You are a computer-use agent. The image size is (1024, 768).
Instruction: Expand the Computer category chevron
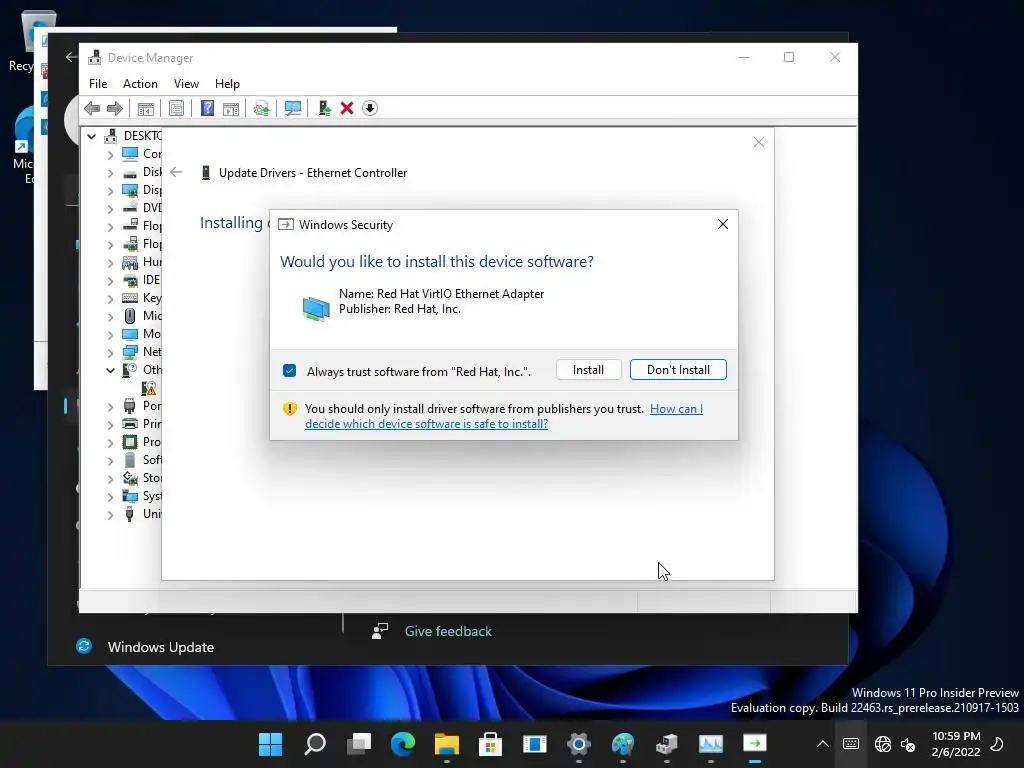(x=110, y=155)
